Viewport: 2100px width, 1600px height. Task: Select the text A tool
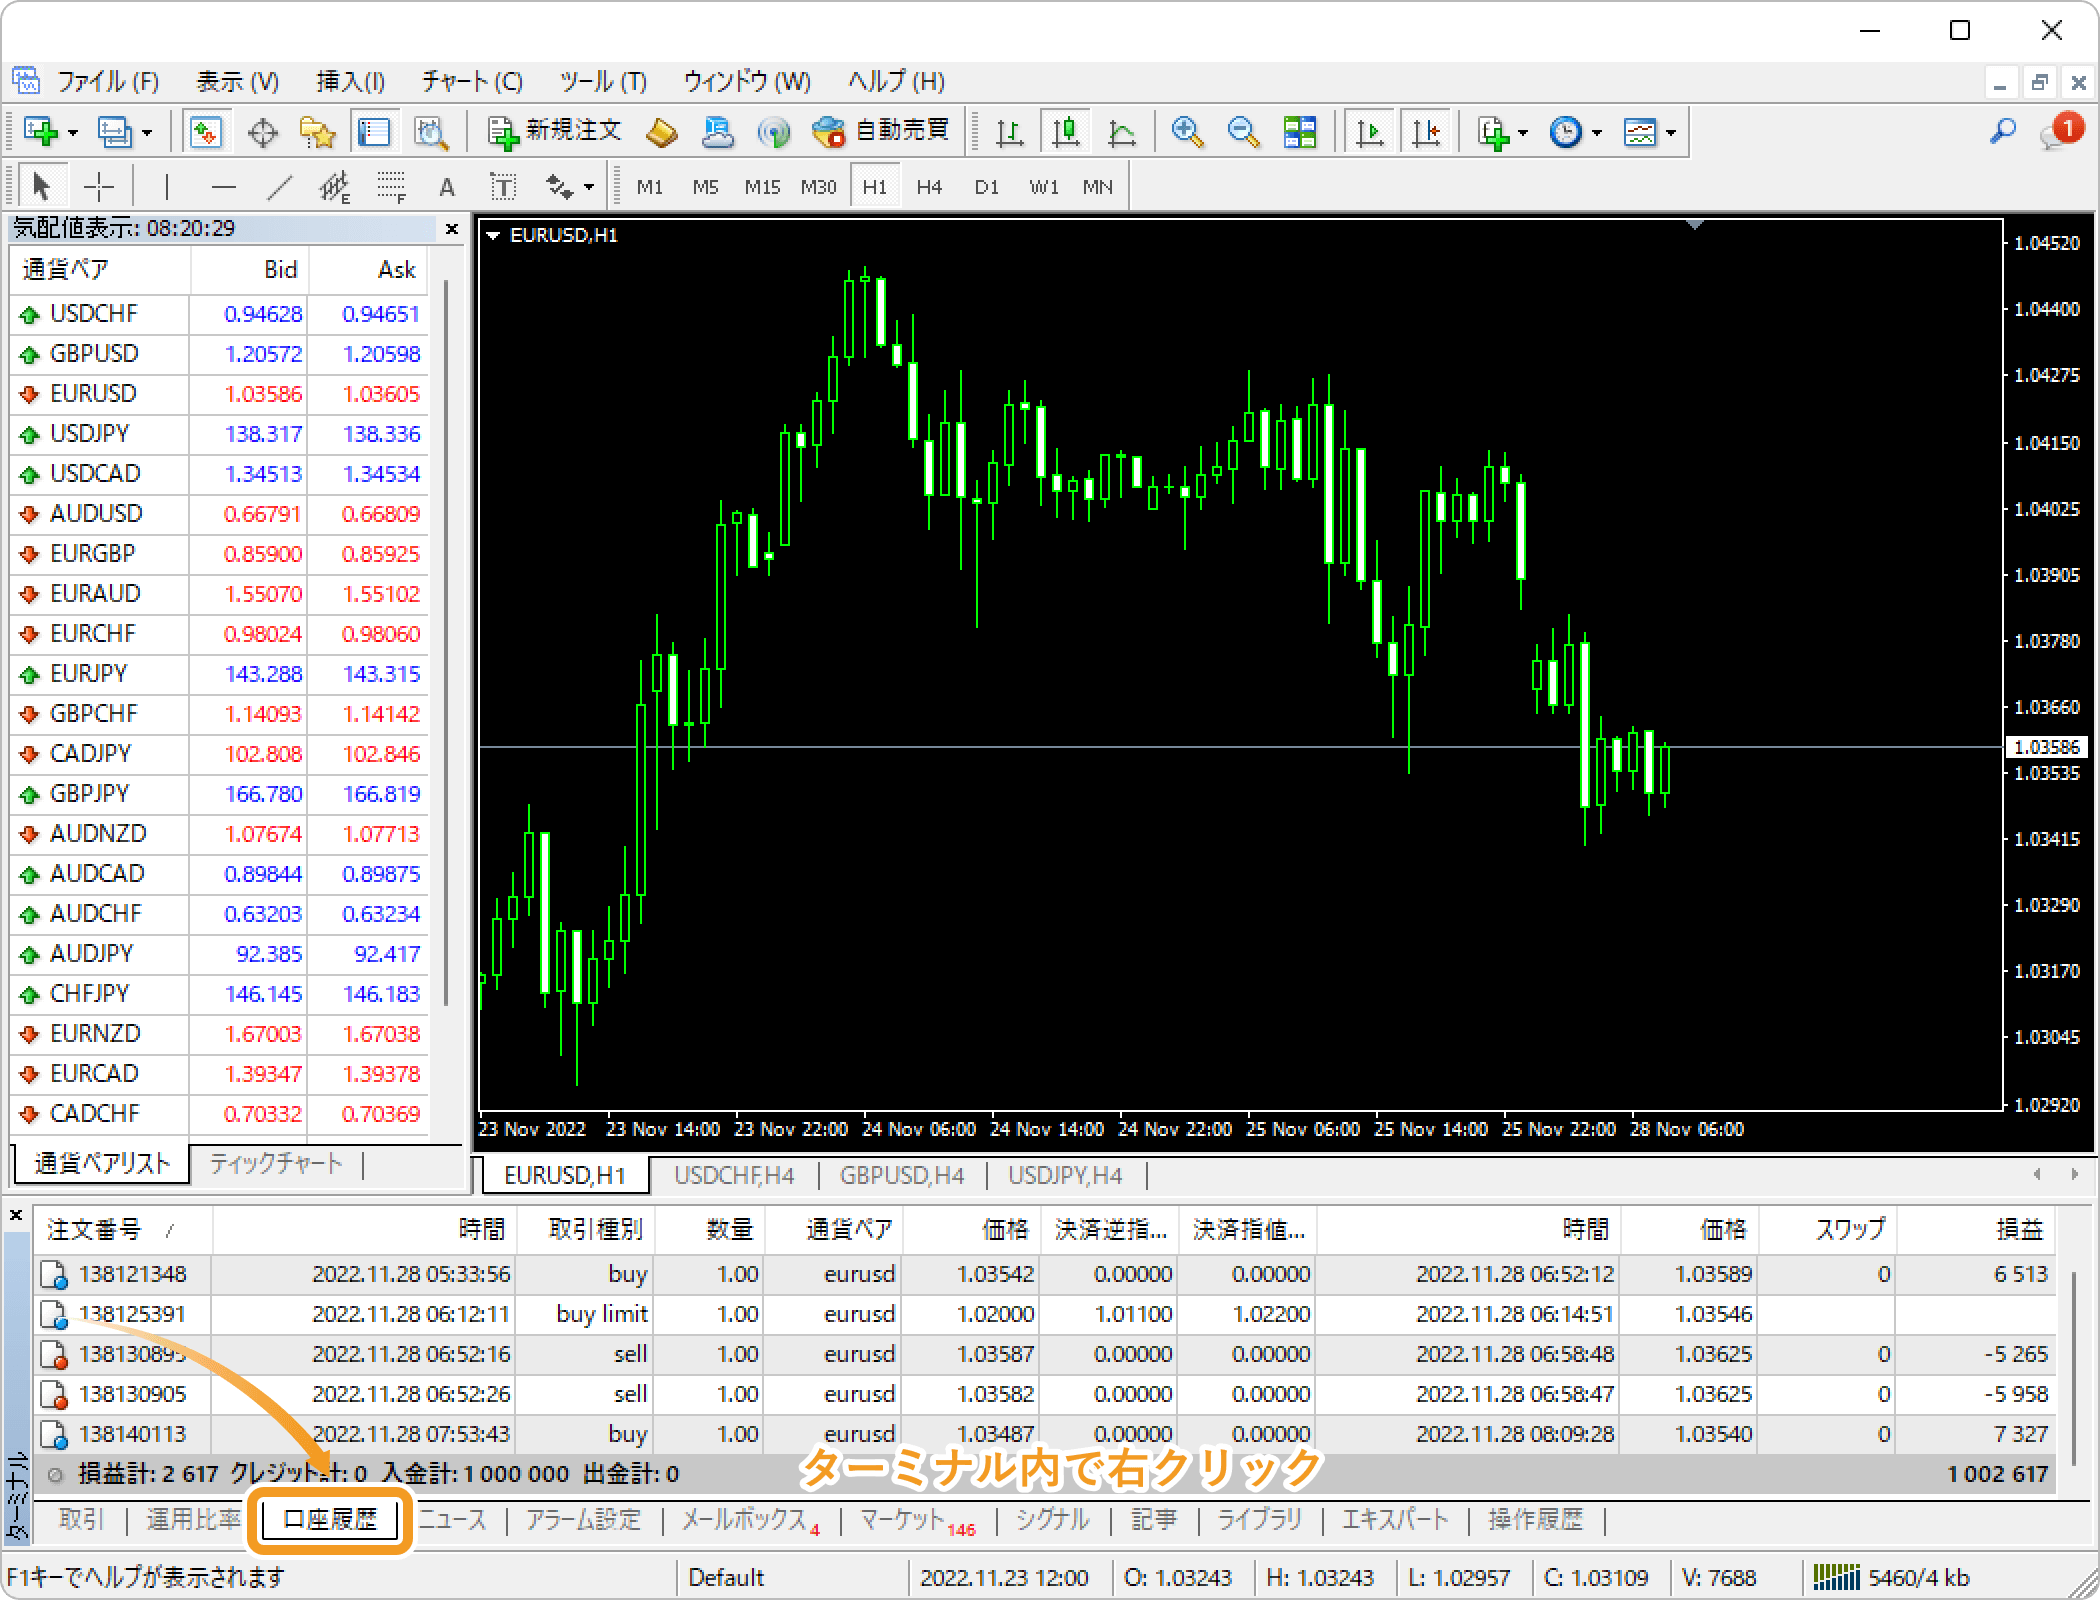click(447, 187)
